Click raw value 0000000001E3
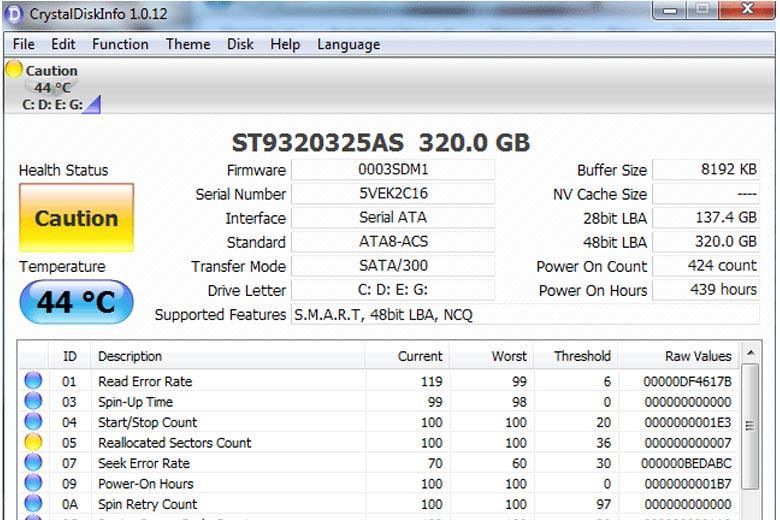The height and width of the screenshot is (520, 780). (x=688, y=422)
